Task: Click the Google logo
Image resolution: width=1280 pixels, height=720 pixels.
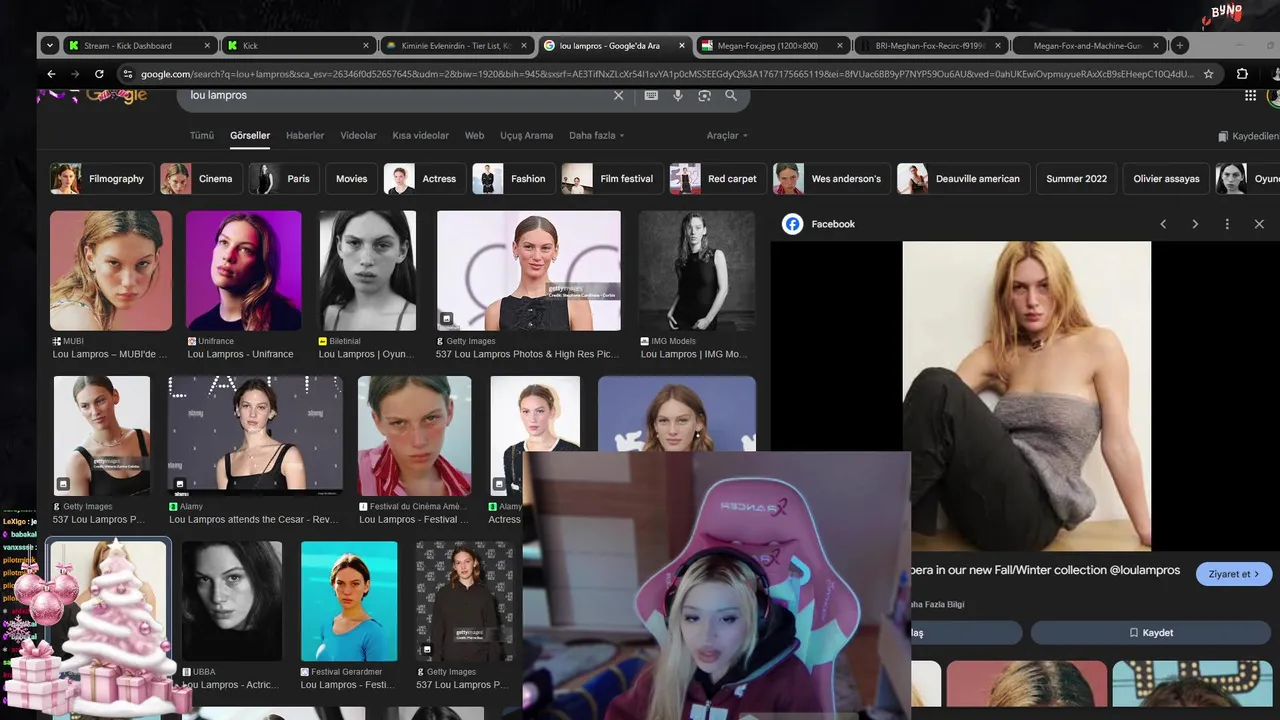Action: 116,94
